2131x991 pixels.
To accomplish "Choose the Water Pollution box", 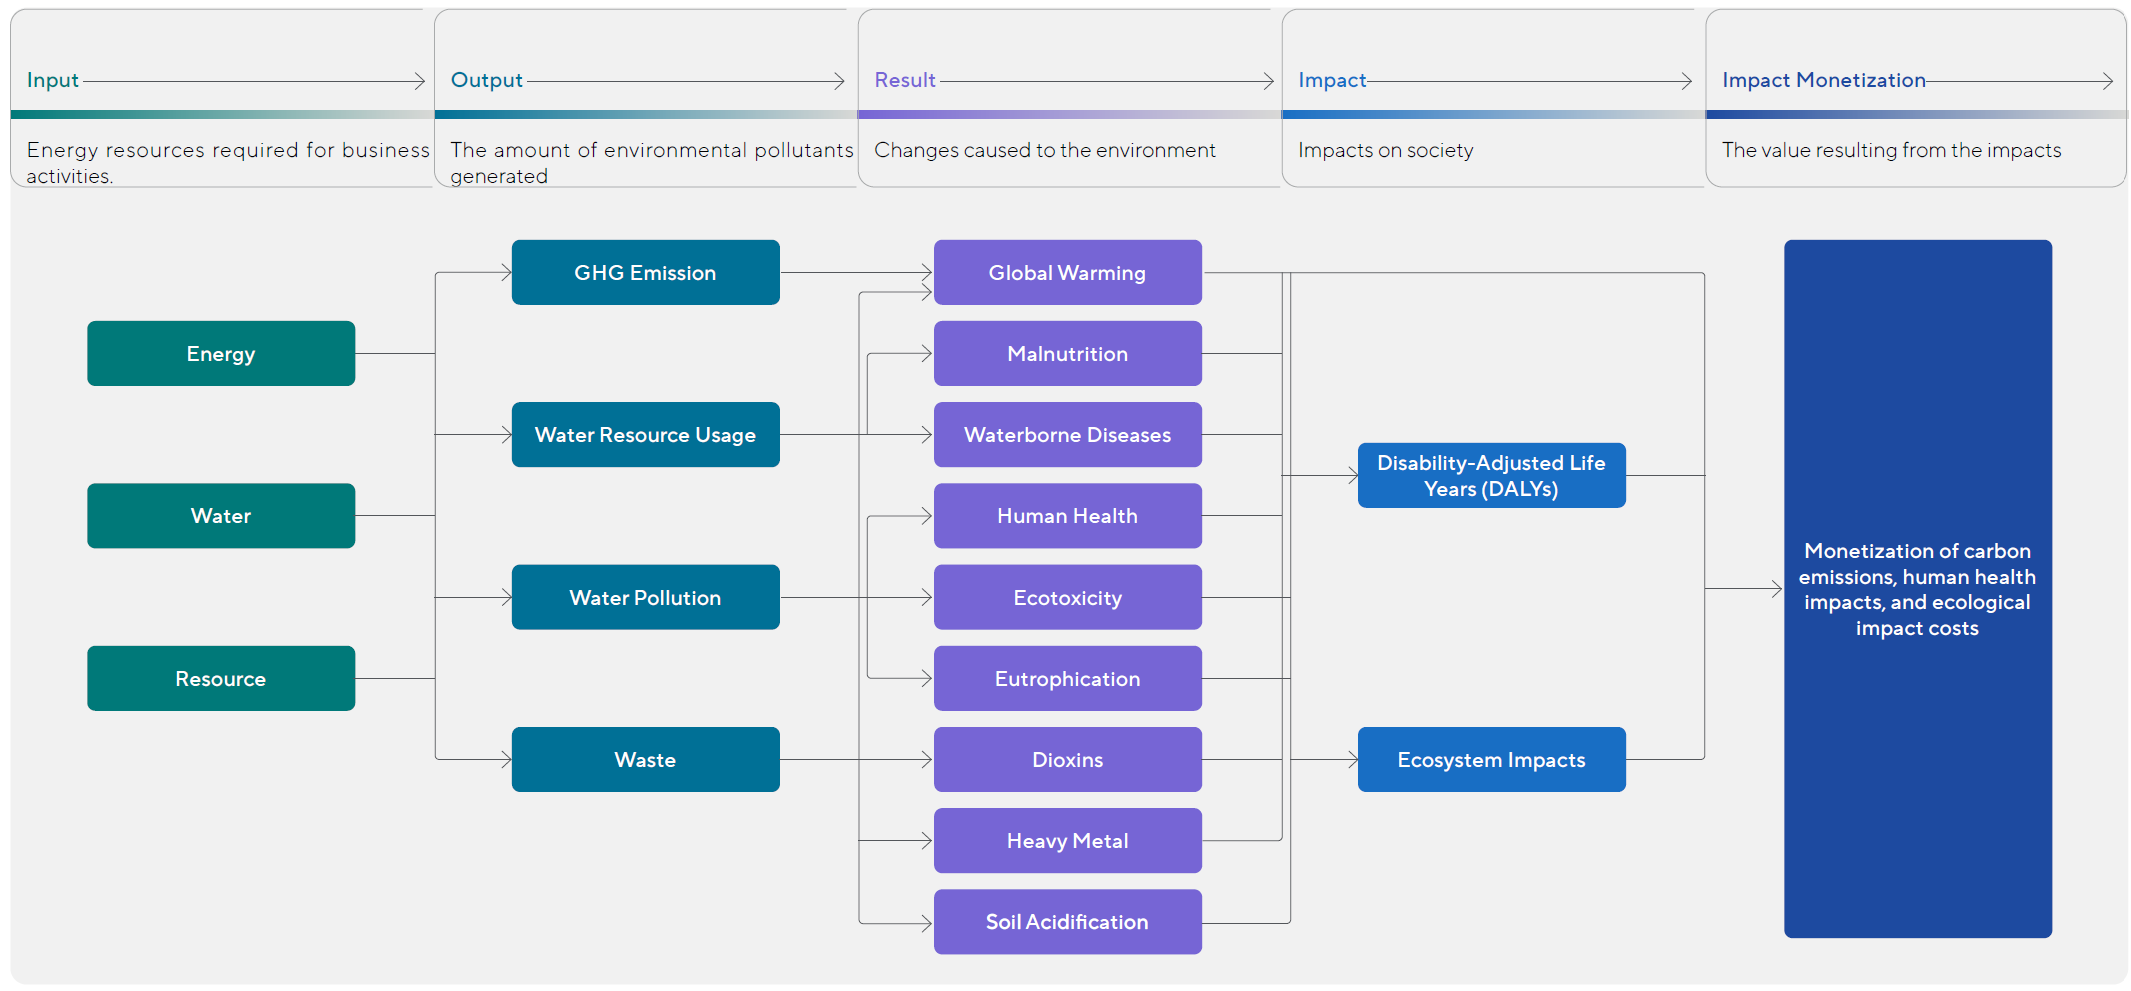I will pos(645,597).
